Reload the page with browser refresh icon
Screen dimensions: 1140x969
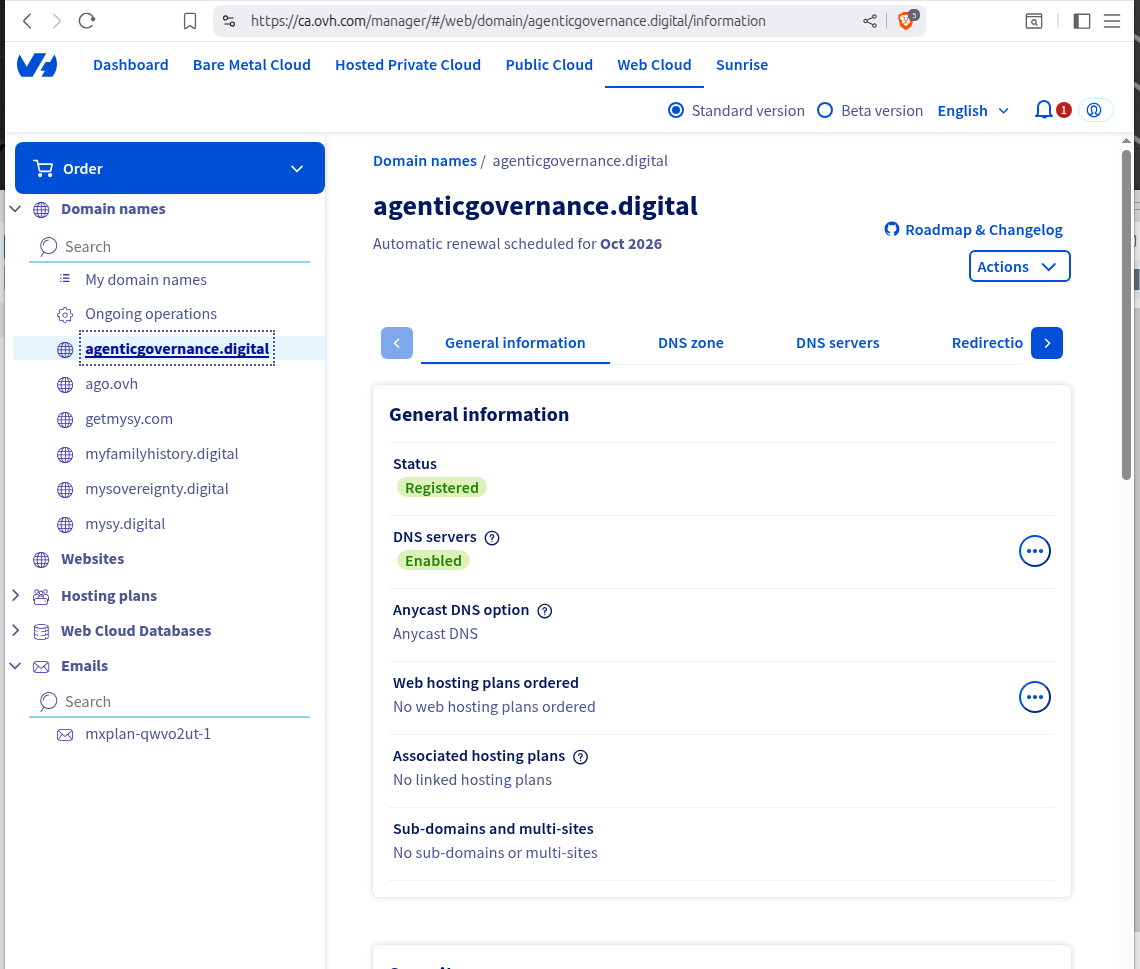point(87,21)
